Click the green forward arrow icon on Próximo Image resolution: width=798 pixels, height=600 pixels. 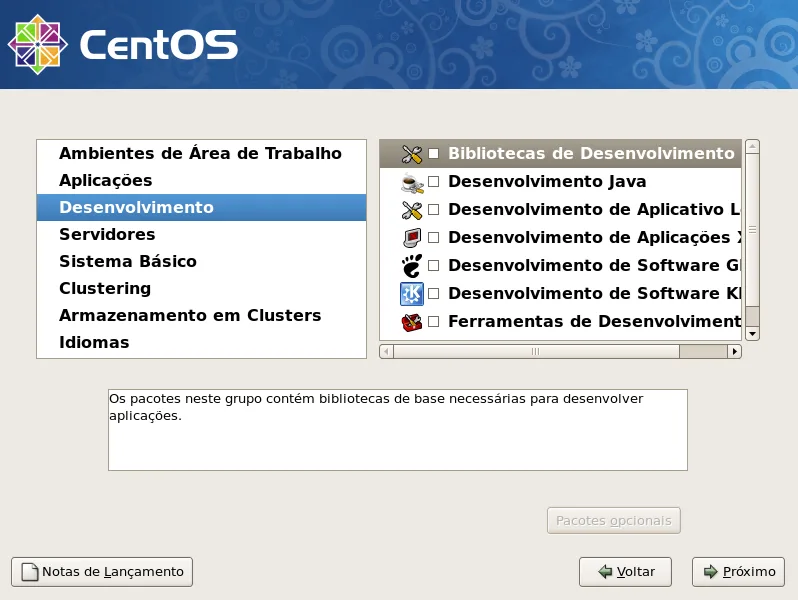(x=710, y=572)
